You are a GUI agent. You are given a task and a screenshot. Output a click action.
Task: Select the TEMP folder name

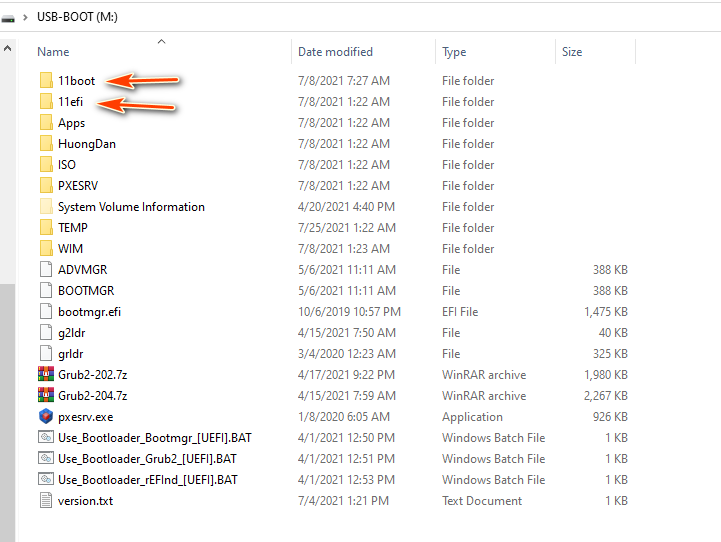pyautogui.click(x=73, y=228)
